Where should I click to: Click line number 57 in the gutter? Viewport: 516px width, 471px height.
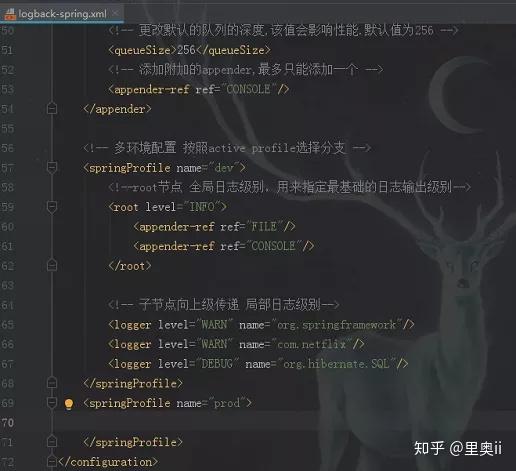click(7, 167)
